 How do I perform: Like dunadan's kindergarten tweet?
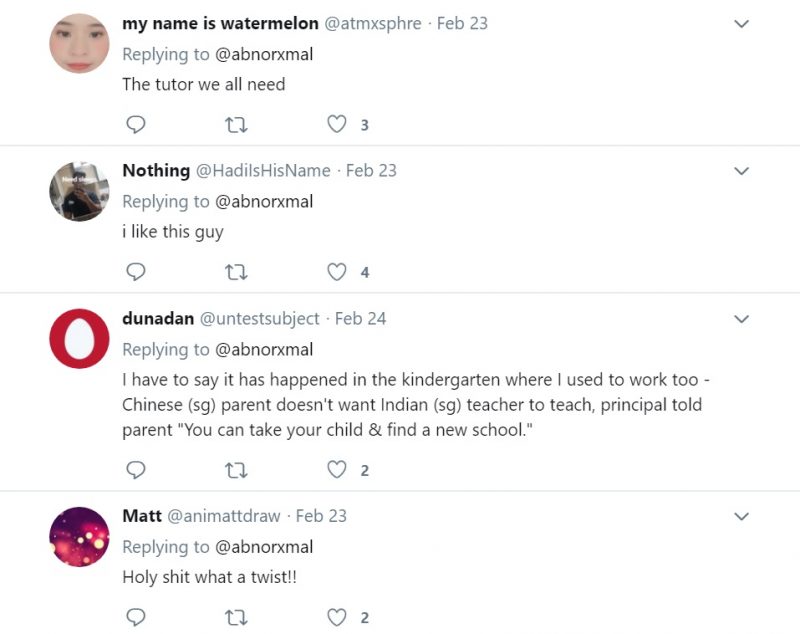point(337,469)
